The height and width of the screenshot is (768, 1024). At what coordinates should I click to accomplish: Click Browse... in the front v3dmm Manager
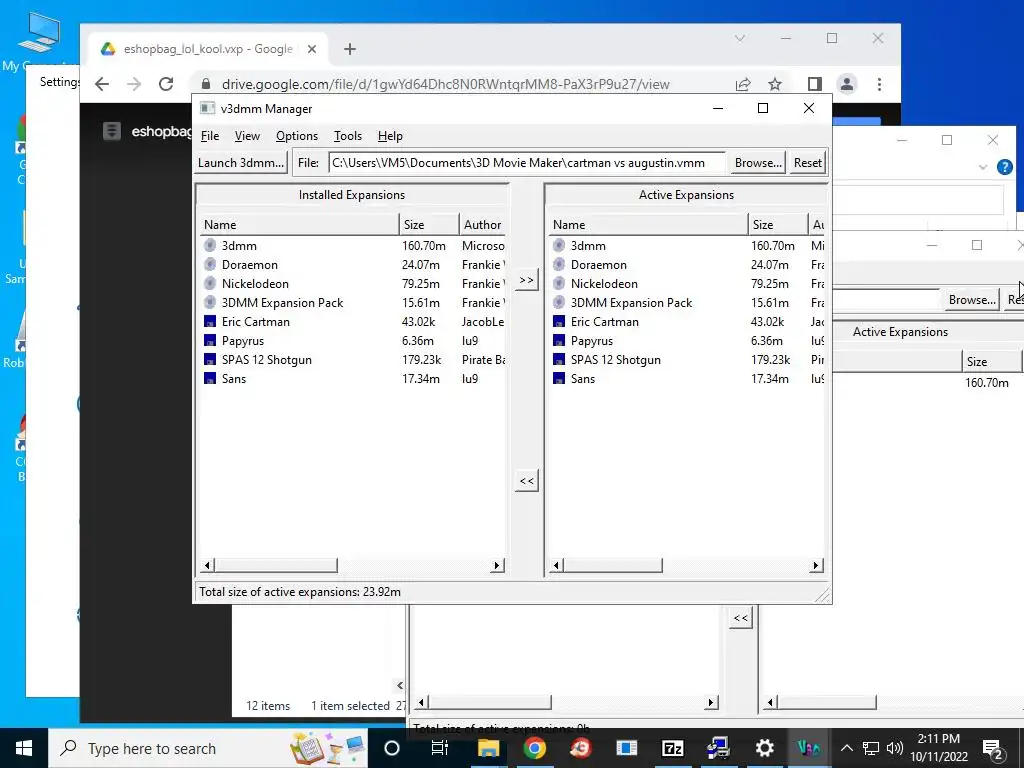coord(758,163)
